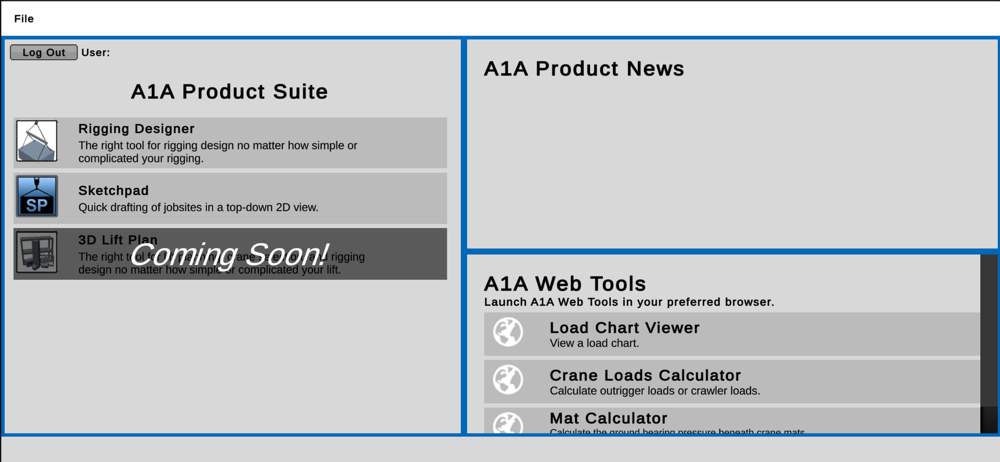Click the A1A Web Tools heading

pyautogui.click(x=565, y=283)
